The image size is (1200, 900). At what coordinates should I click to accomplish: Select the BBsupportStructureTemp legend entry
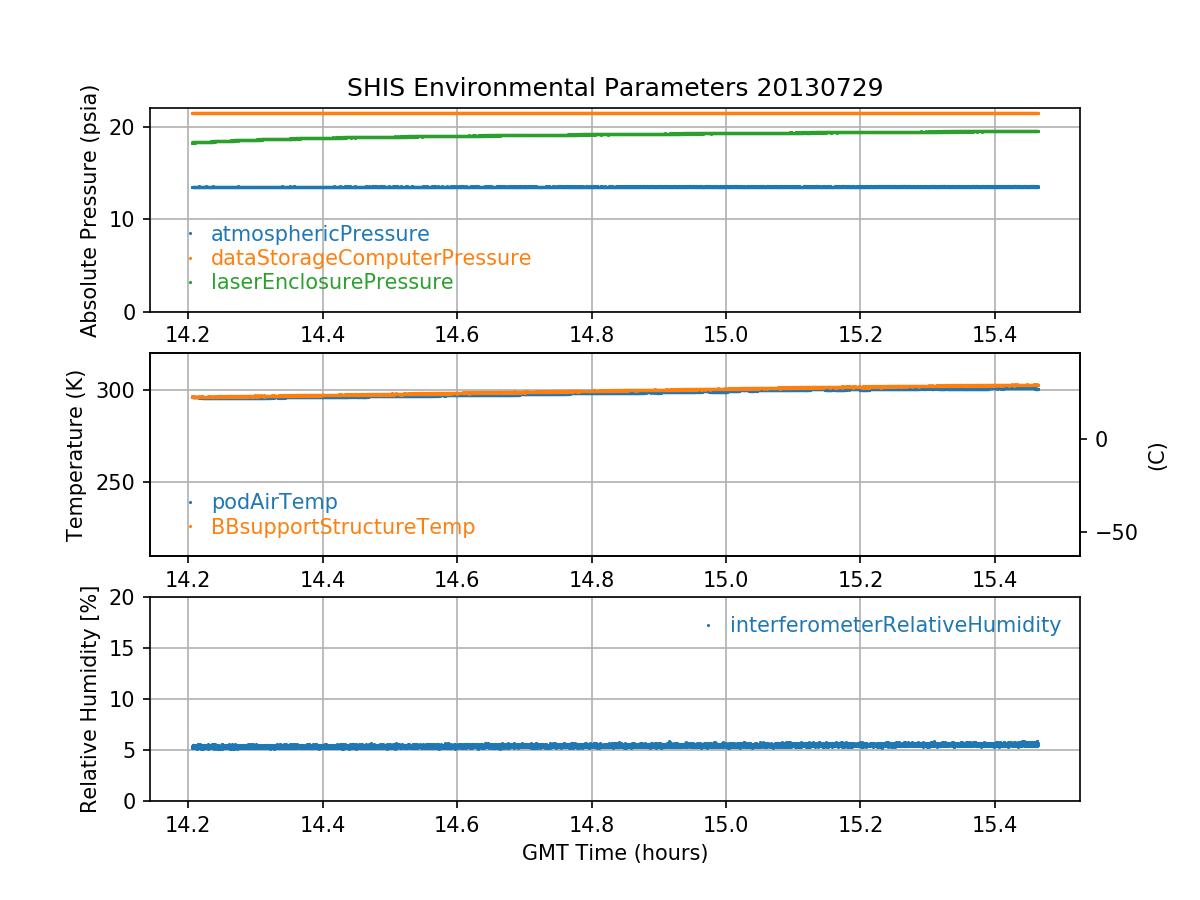click(342, 527)
